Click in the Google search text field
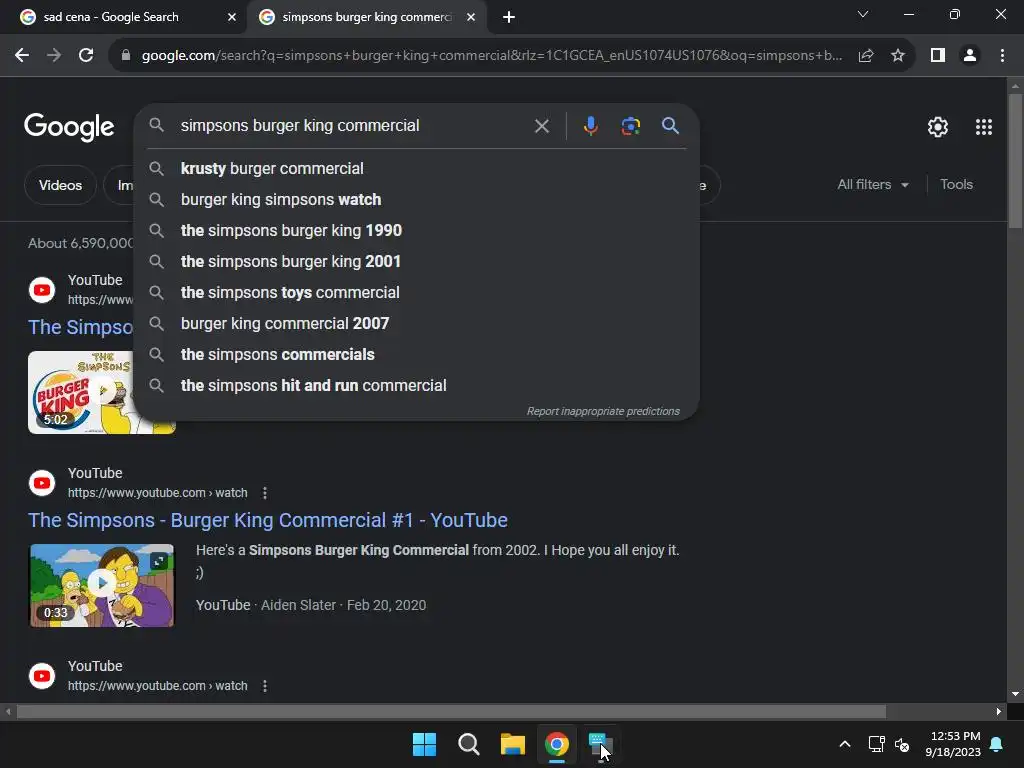1024x768 pixels. [x=353, y=125]
